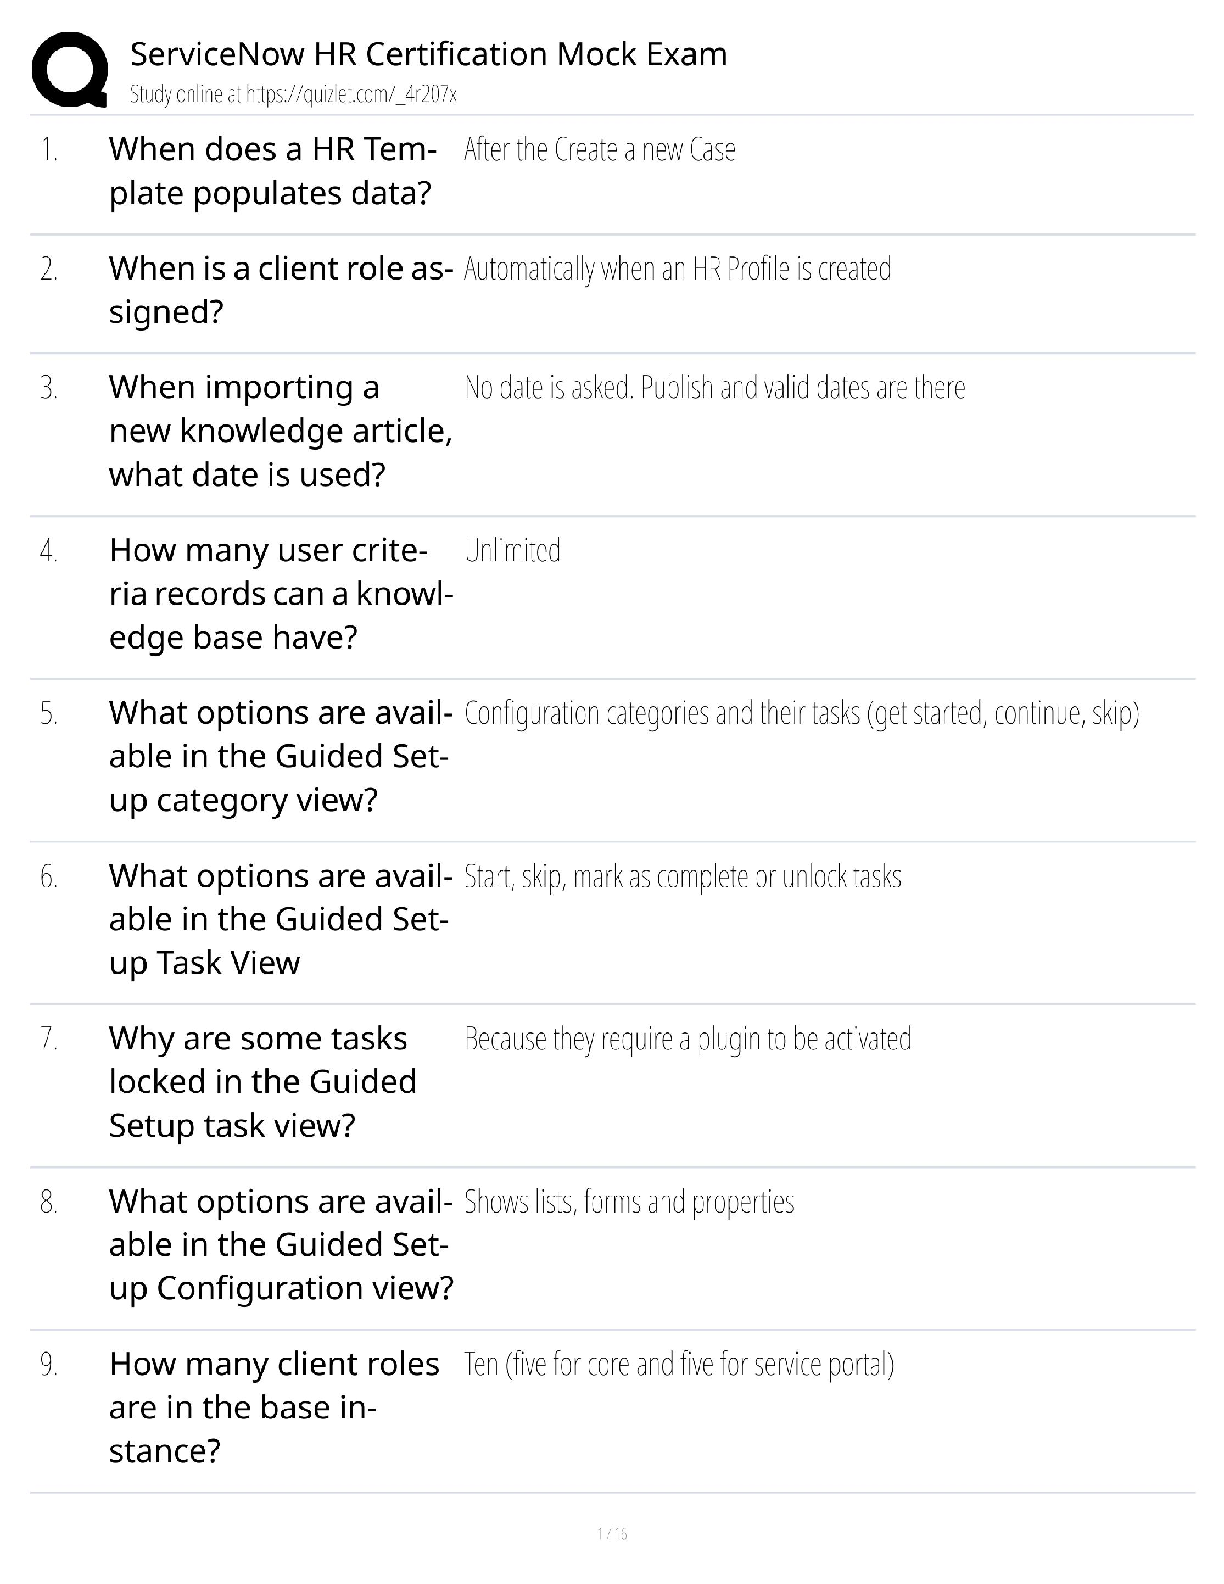Click answer about Publish and valid dates
The height and width of the screenshot is (1584, 1224).
tap(715, 388)
